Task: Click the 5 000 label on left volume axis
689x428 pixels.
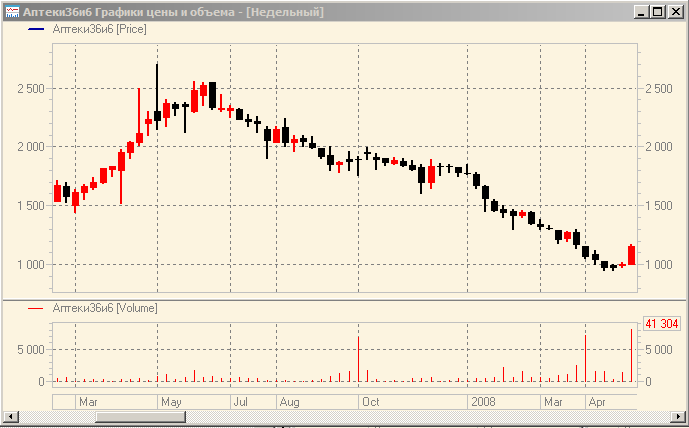Action: (x=31, y=350)
